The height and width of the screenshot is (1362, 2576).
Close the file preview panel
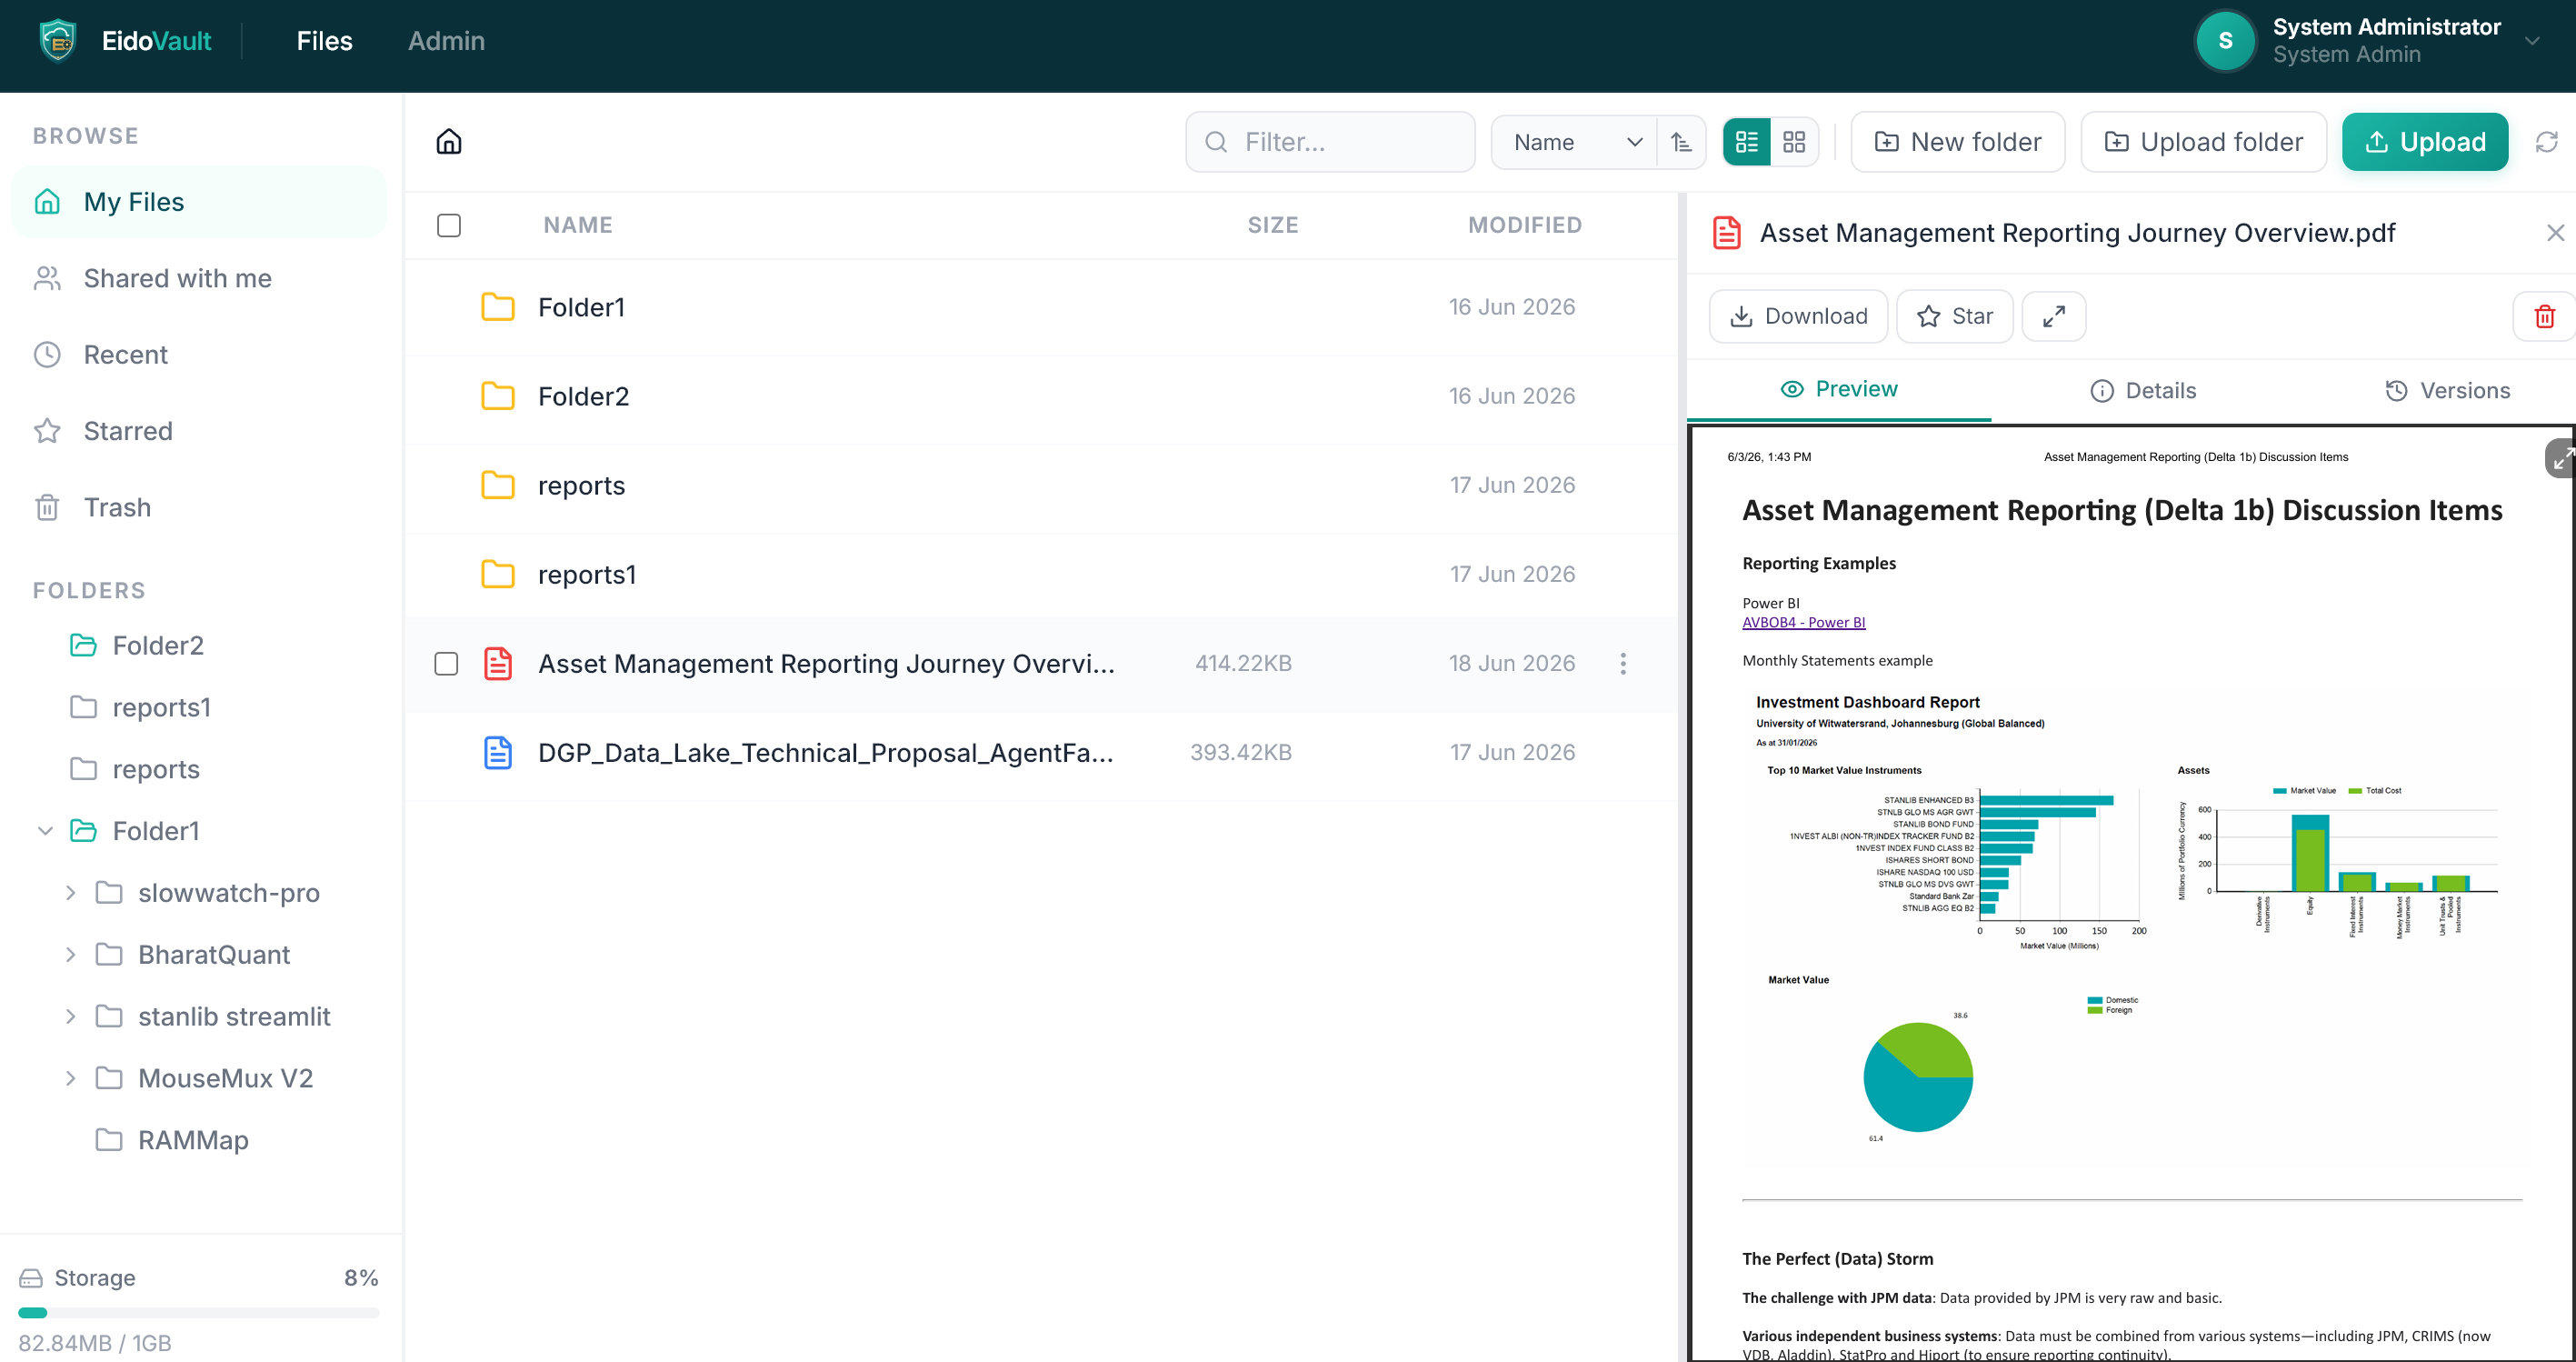[2555, 233]
